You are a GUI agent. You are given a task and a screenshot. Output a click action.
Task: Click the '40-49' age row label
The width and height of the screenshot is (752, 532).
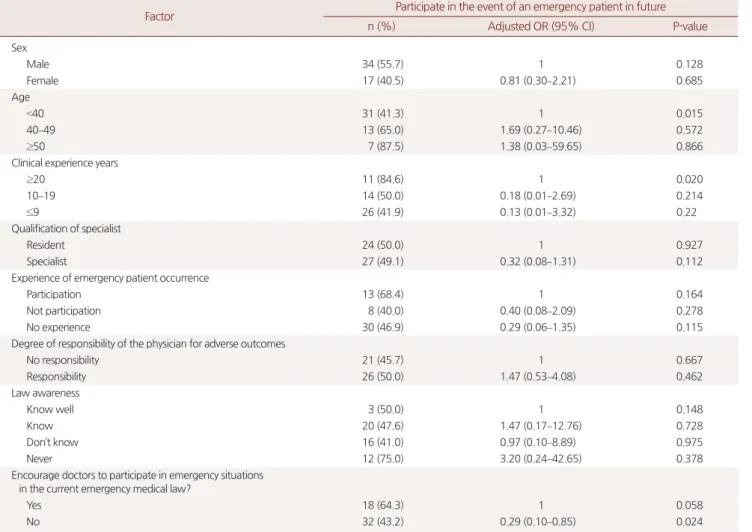coord(41,130)
